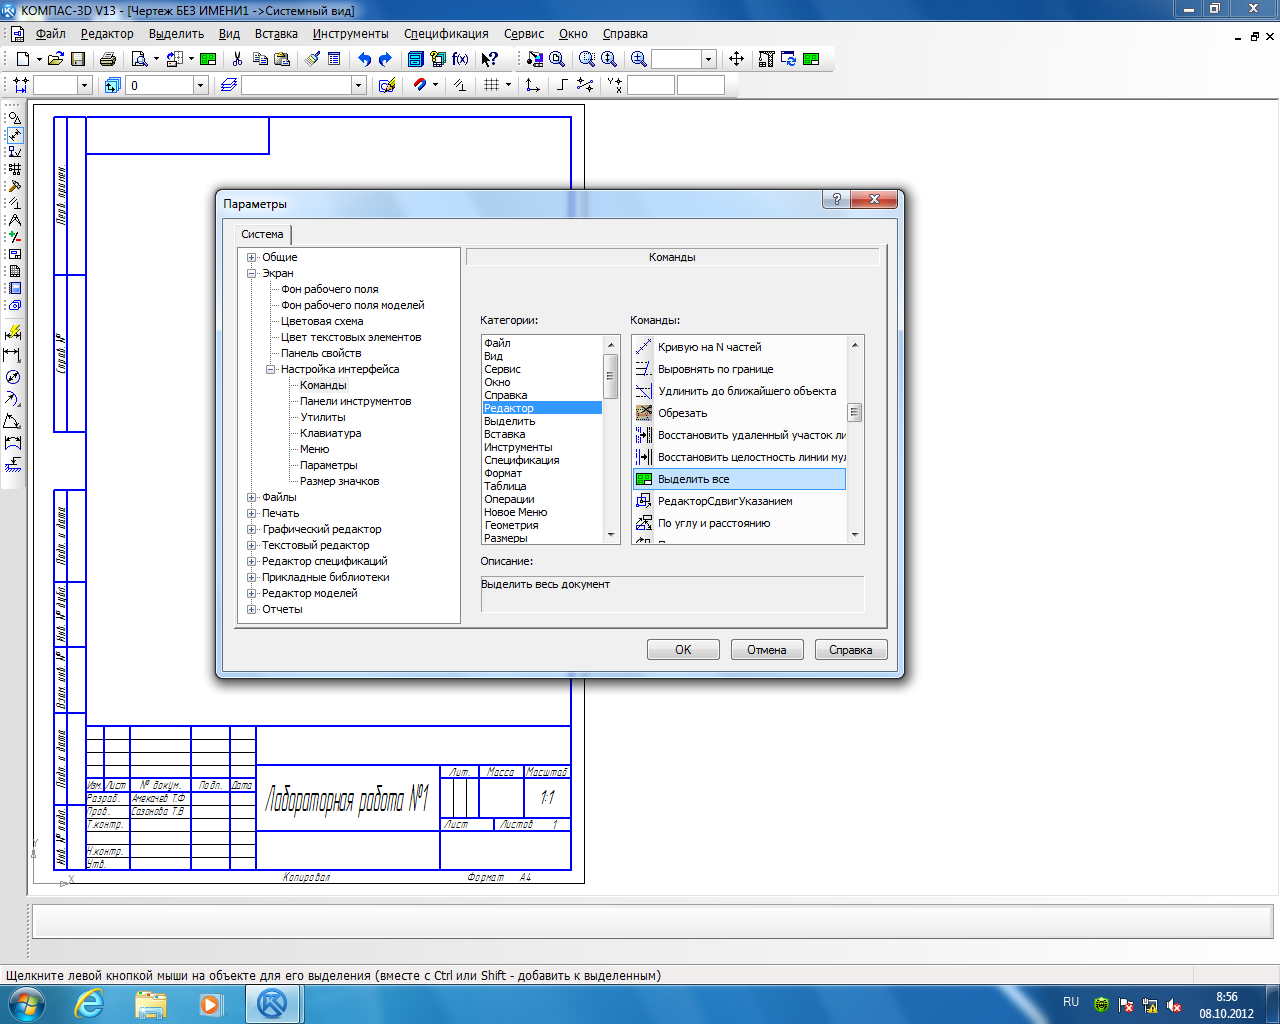Click the f(x) variables icon

pos(460,59)
